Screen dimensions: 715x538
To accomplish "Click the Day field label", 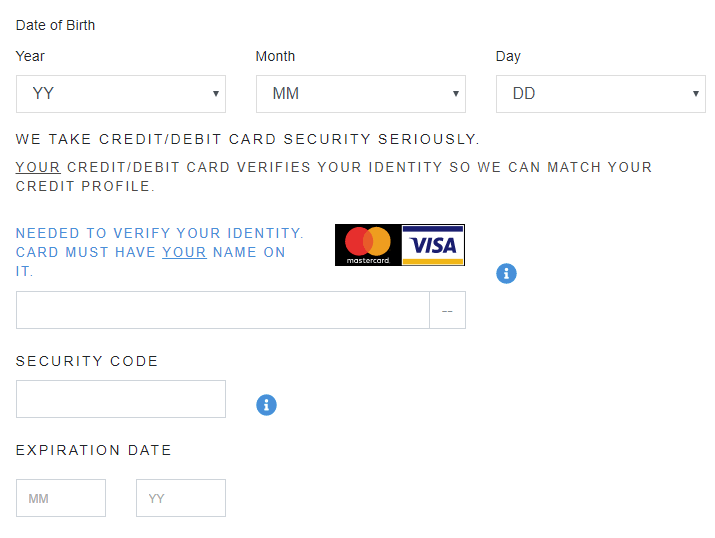I will [x=508, y=56].
